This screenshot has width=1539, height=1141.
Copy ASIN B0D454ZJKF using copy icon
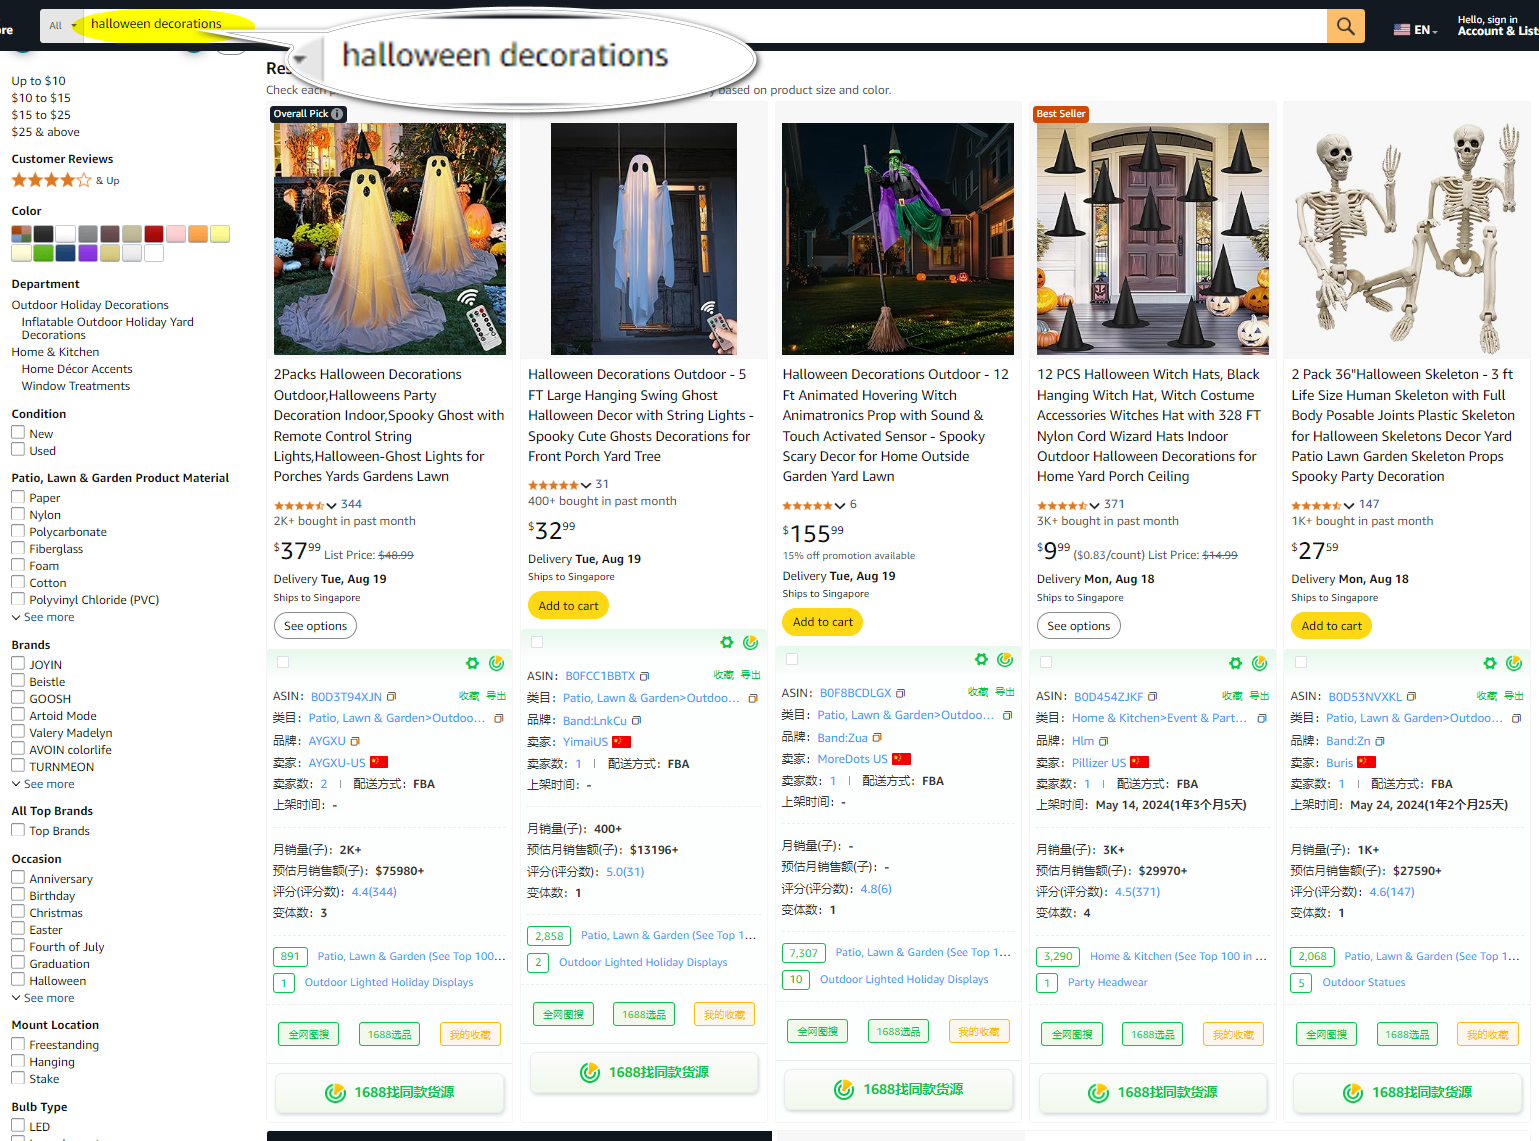[x=1152, y=696]
